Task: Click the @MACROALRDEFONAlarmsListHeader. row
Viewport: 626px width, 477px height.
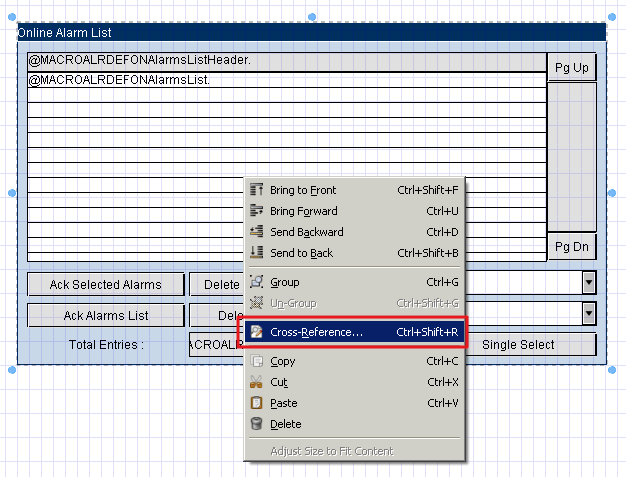Action: pos(287,62)
